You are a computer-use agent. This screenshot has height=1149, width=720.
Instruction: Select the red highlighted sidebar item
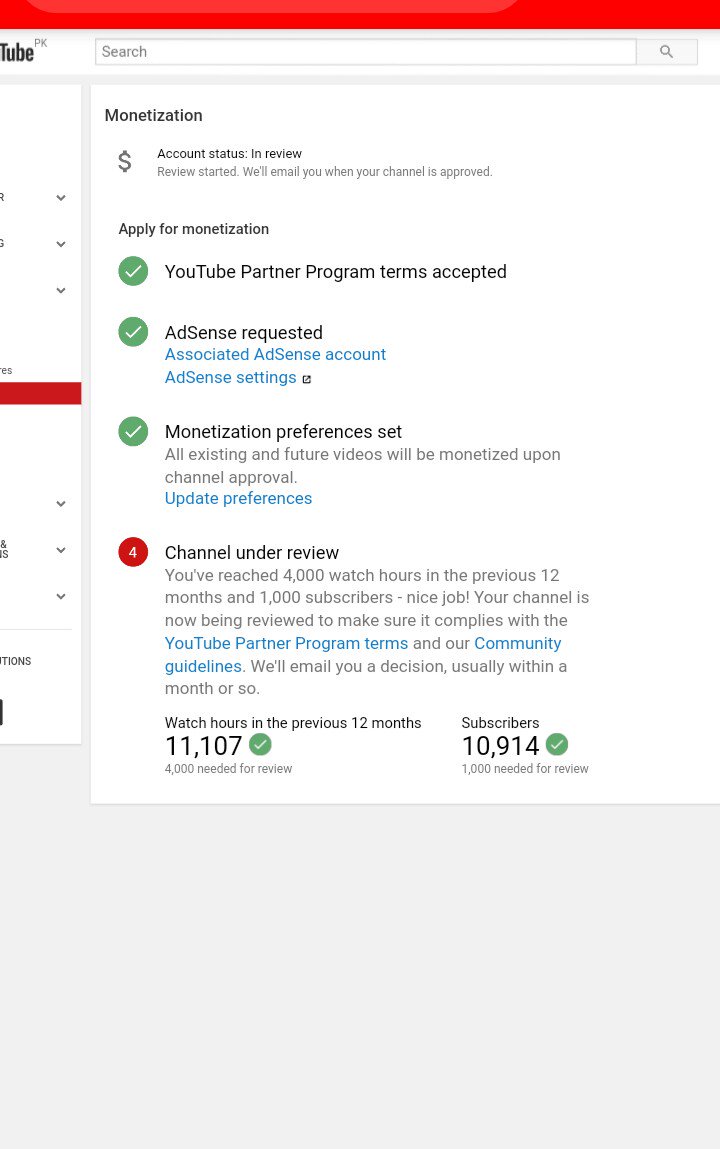pyautogui.click(x=40, y=394)
